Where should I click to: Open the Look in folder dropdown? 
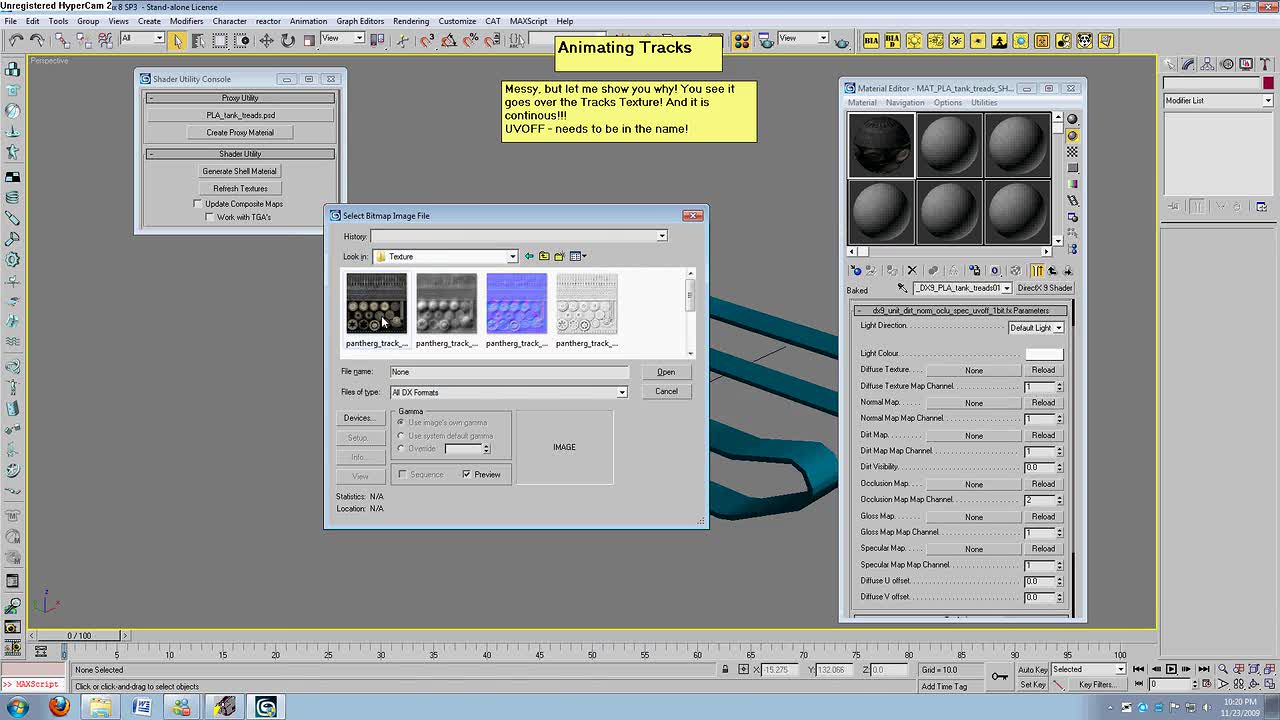point(514,256)
